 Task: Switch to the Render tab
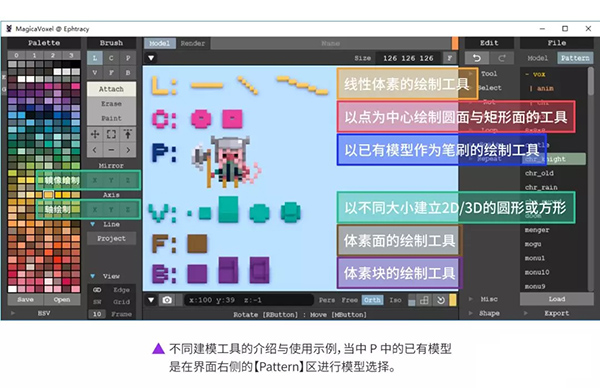coord(193,43)
